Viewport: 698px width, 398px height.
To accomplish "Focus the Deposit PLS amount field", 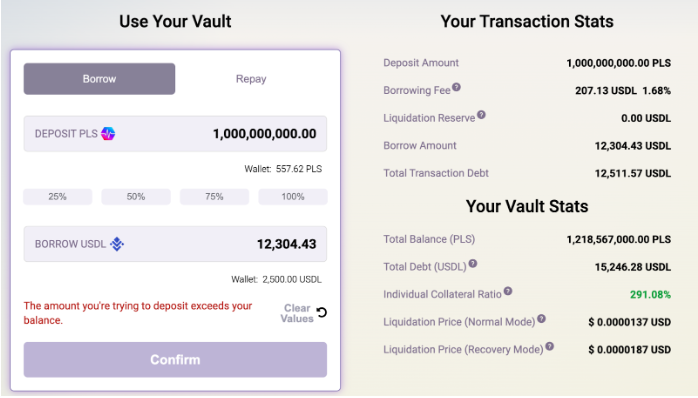I will (x=175, y=134).
